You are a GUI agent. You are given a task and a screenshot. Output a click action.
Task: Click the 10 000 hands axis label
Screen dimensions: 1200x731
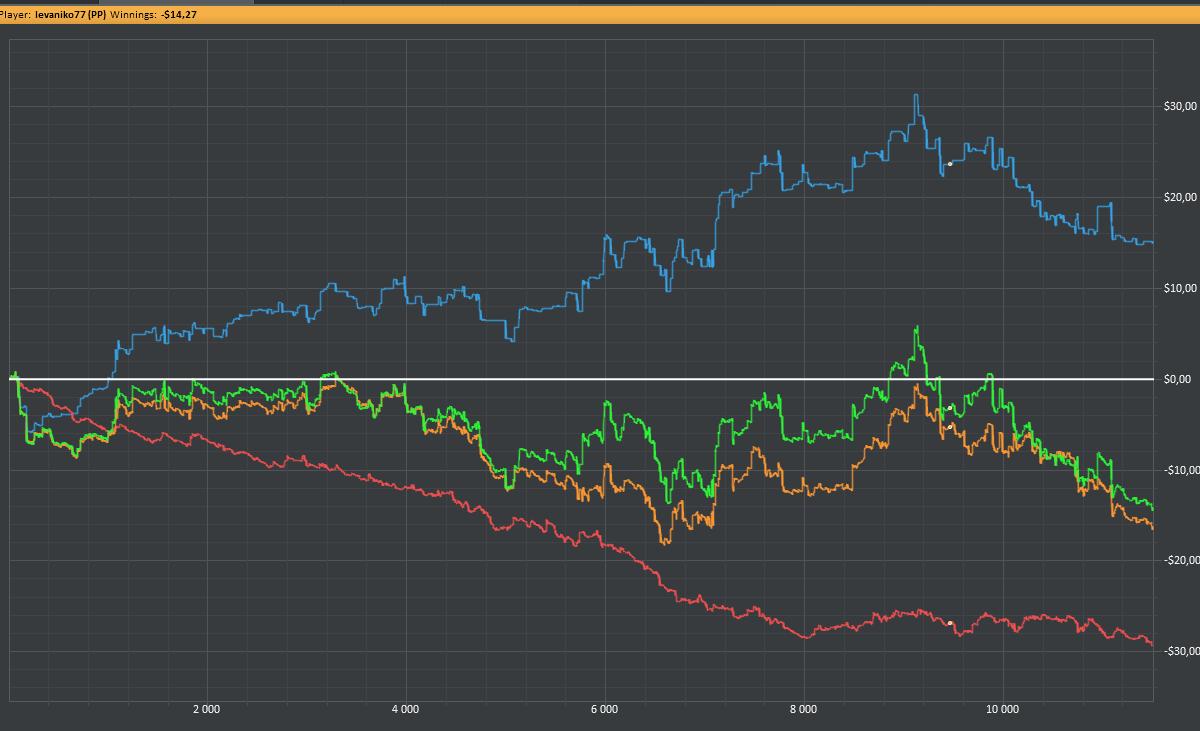coord(1002,709)
